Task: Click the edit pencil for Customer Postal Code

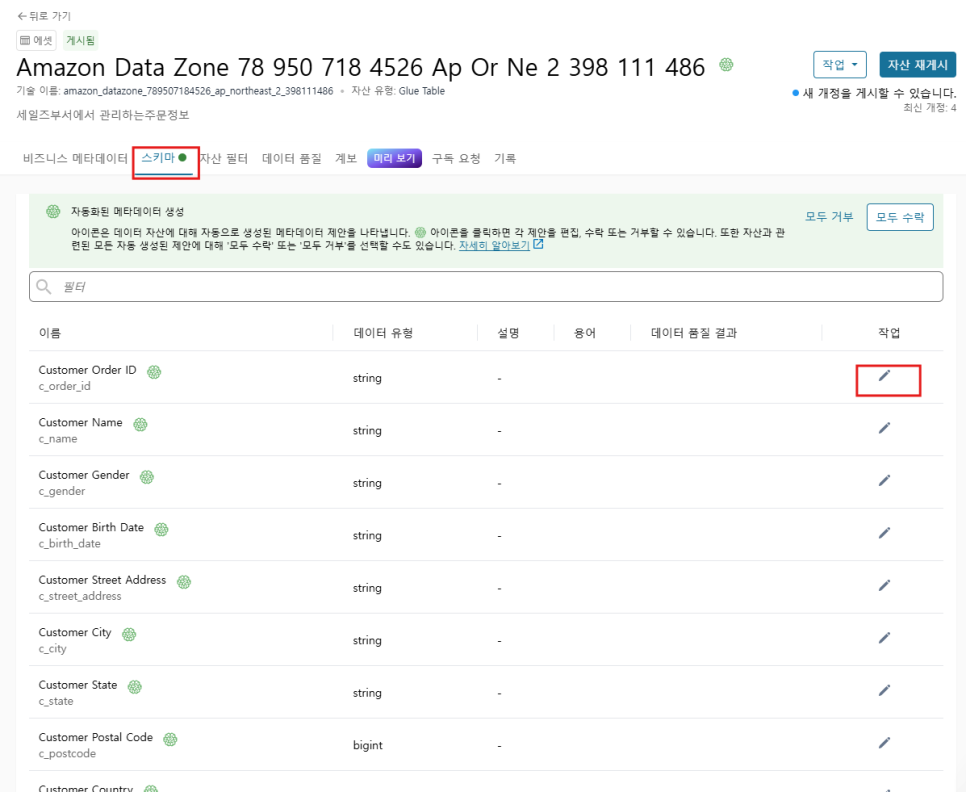Action: click(884, 742)
